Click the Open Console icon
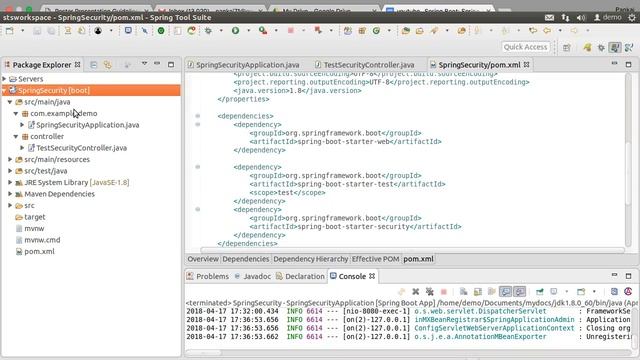 click(581, 291)
